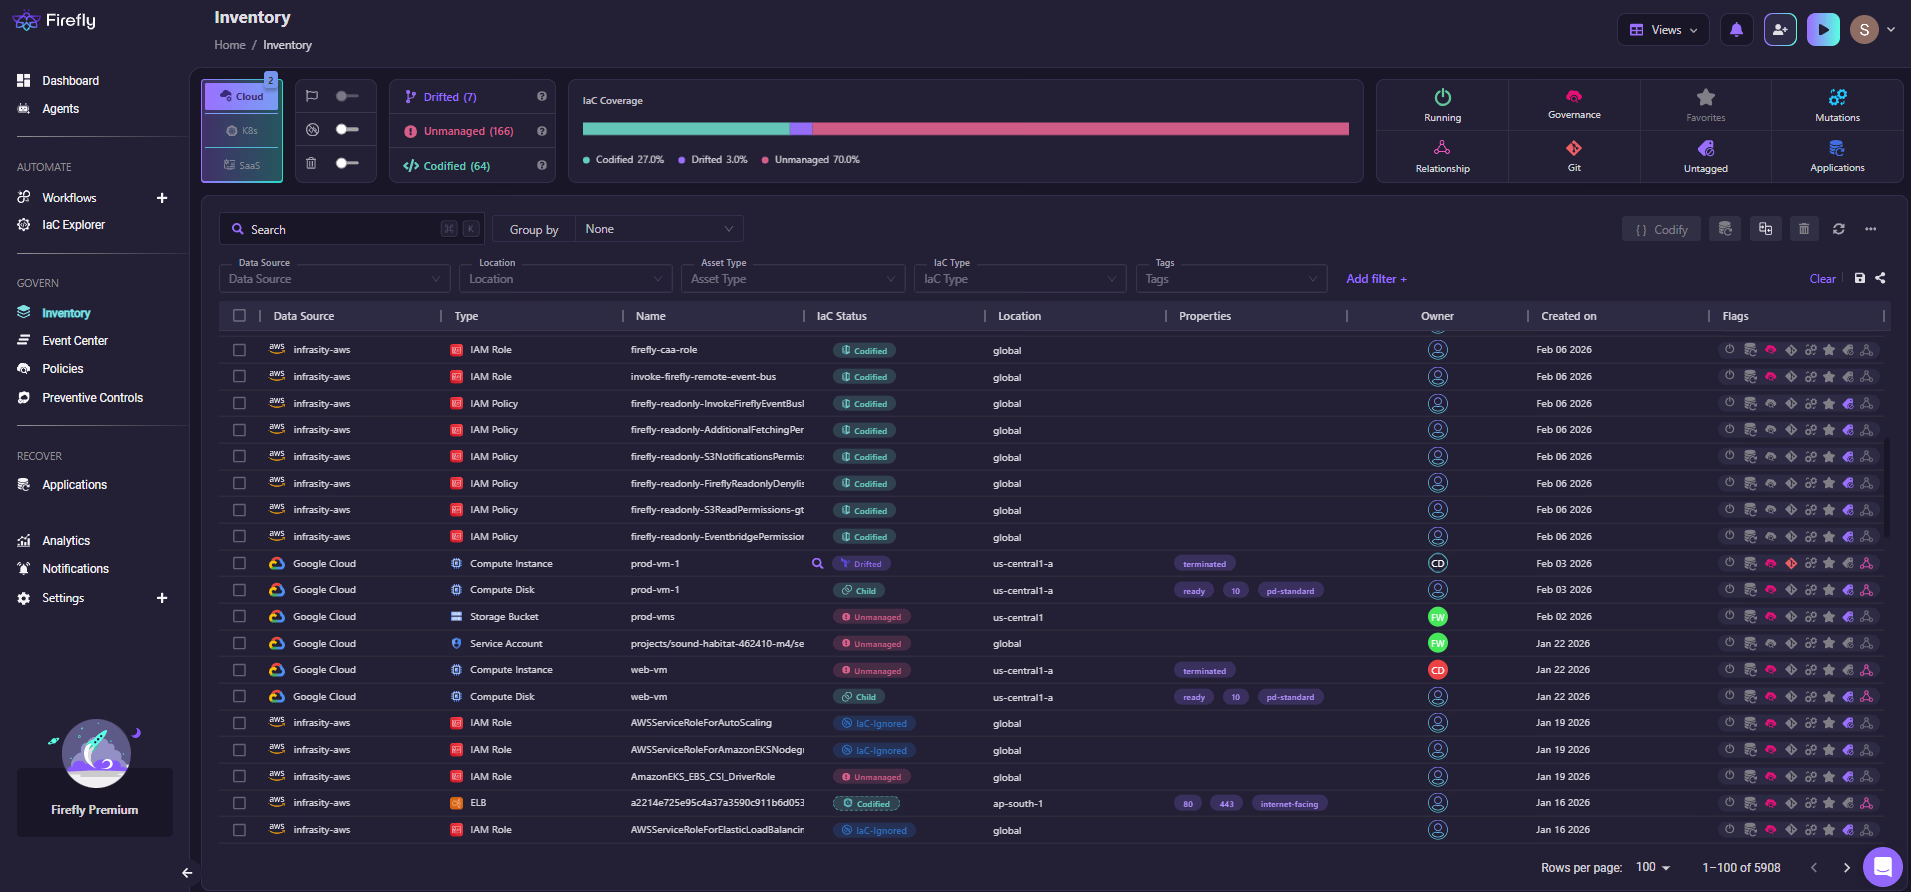Click the invite user icon in the header
The height and width of the screenshot is (892, 1911).
1780,30
